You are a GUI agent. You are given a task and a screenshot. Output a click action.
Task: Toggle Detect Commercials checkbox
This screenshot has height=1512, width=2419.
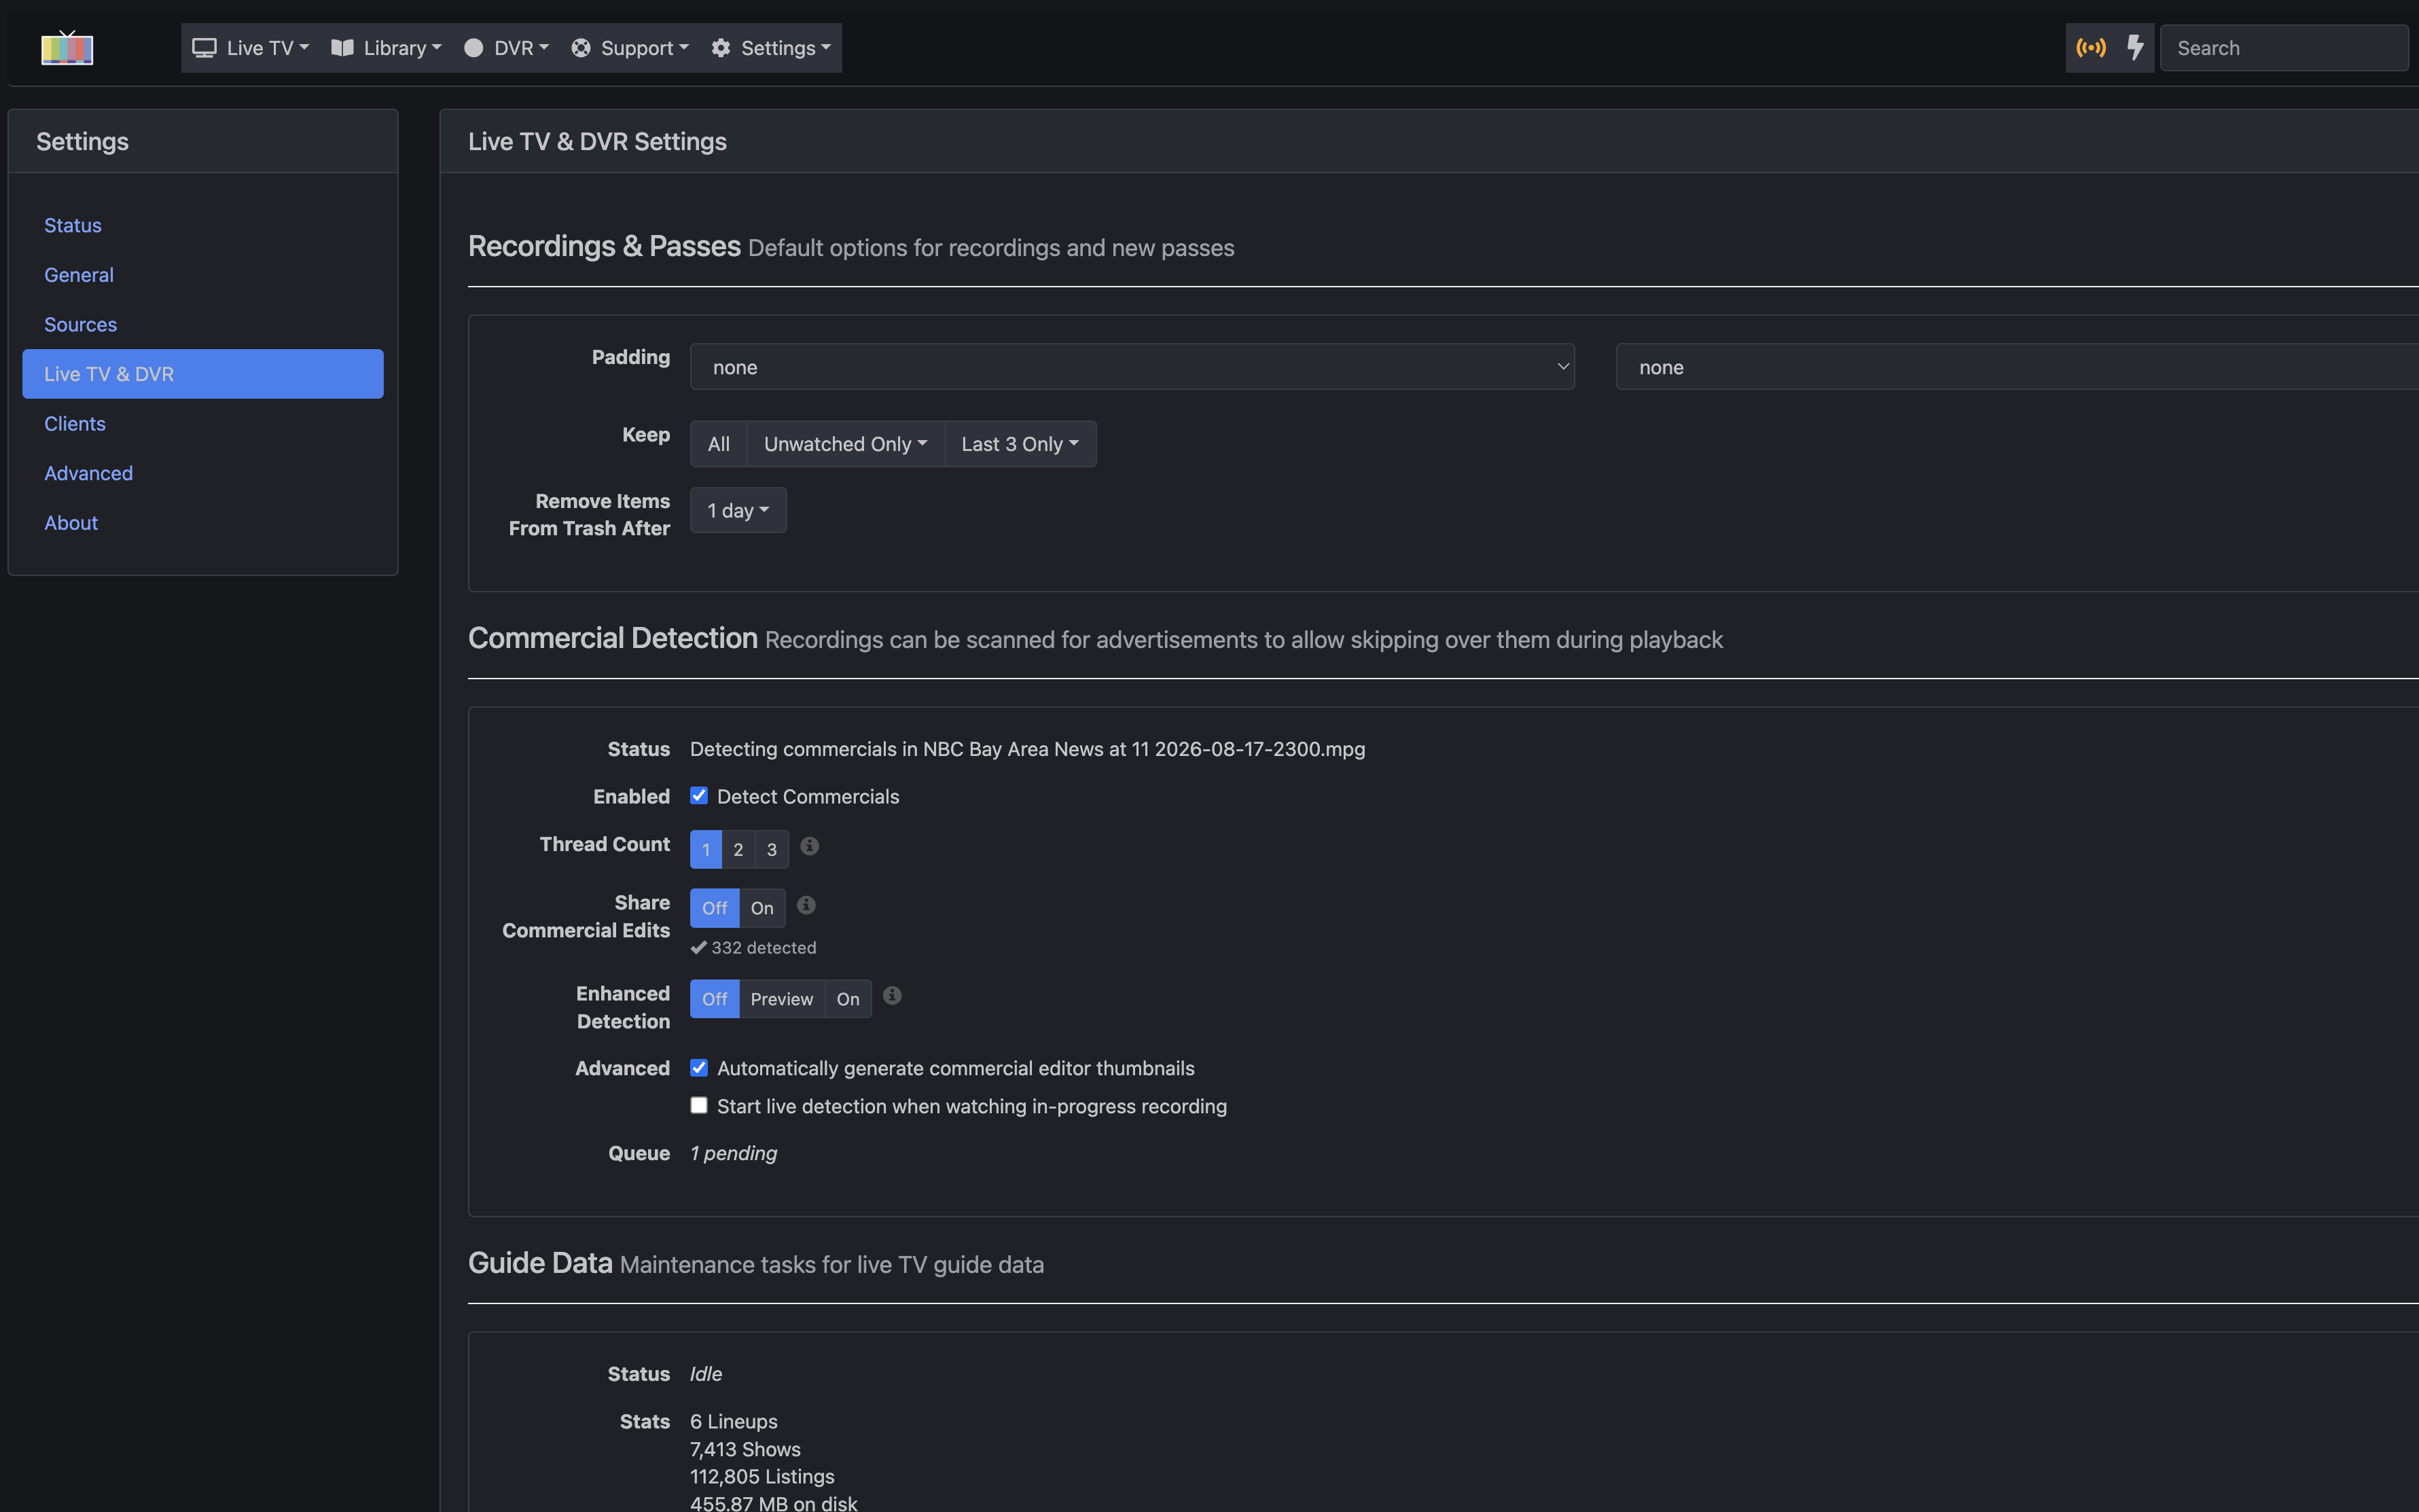pyautogui.click(x=699, y=796)
